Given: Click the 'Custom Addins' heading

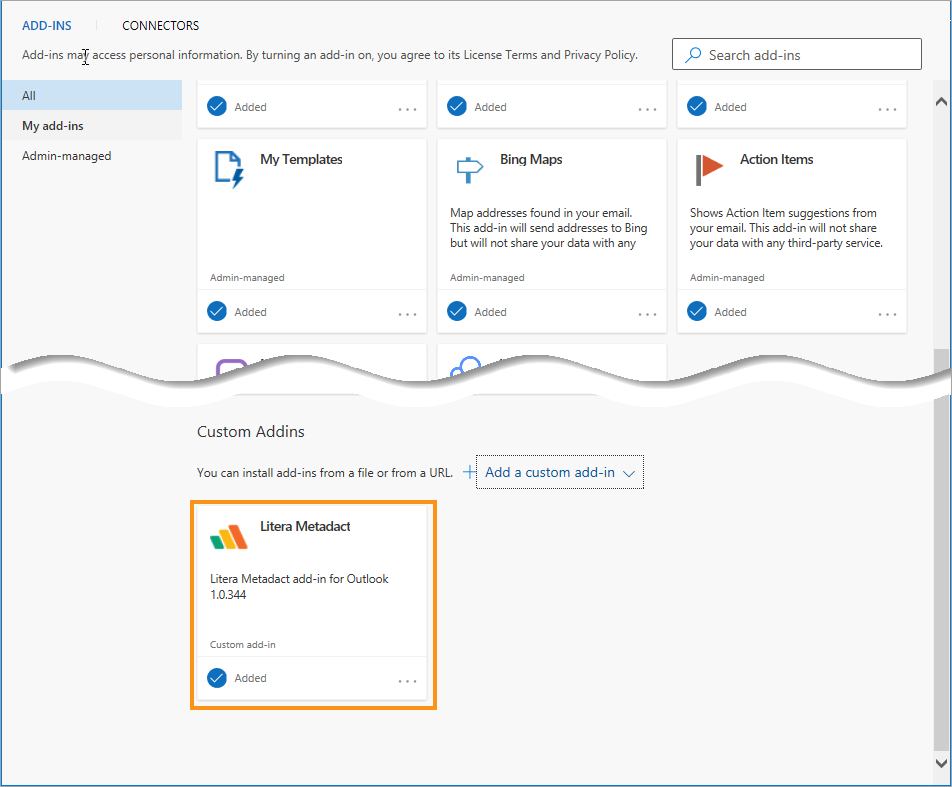Looking at the screenshot, I should (x=251, y=431).
